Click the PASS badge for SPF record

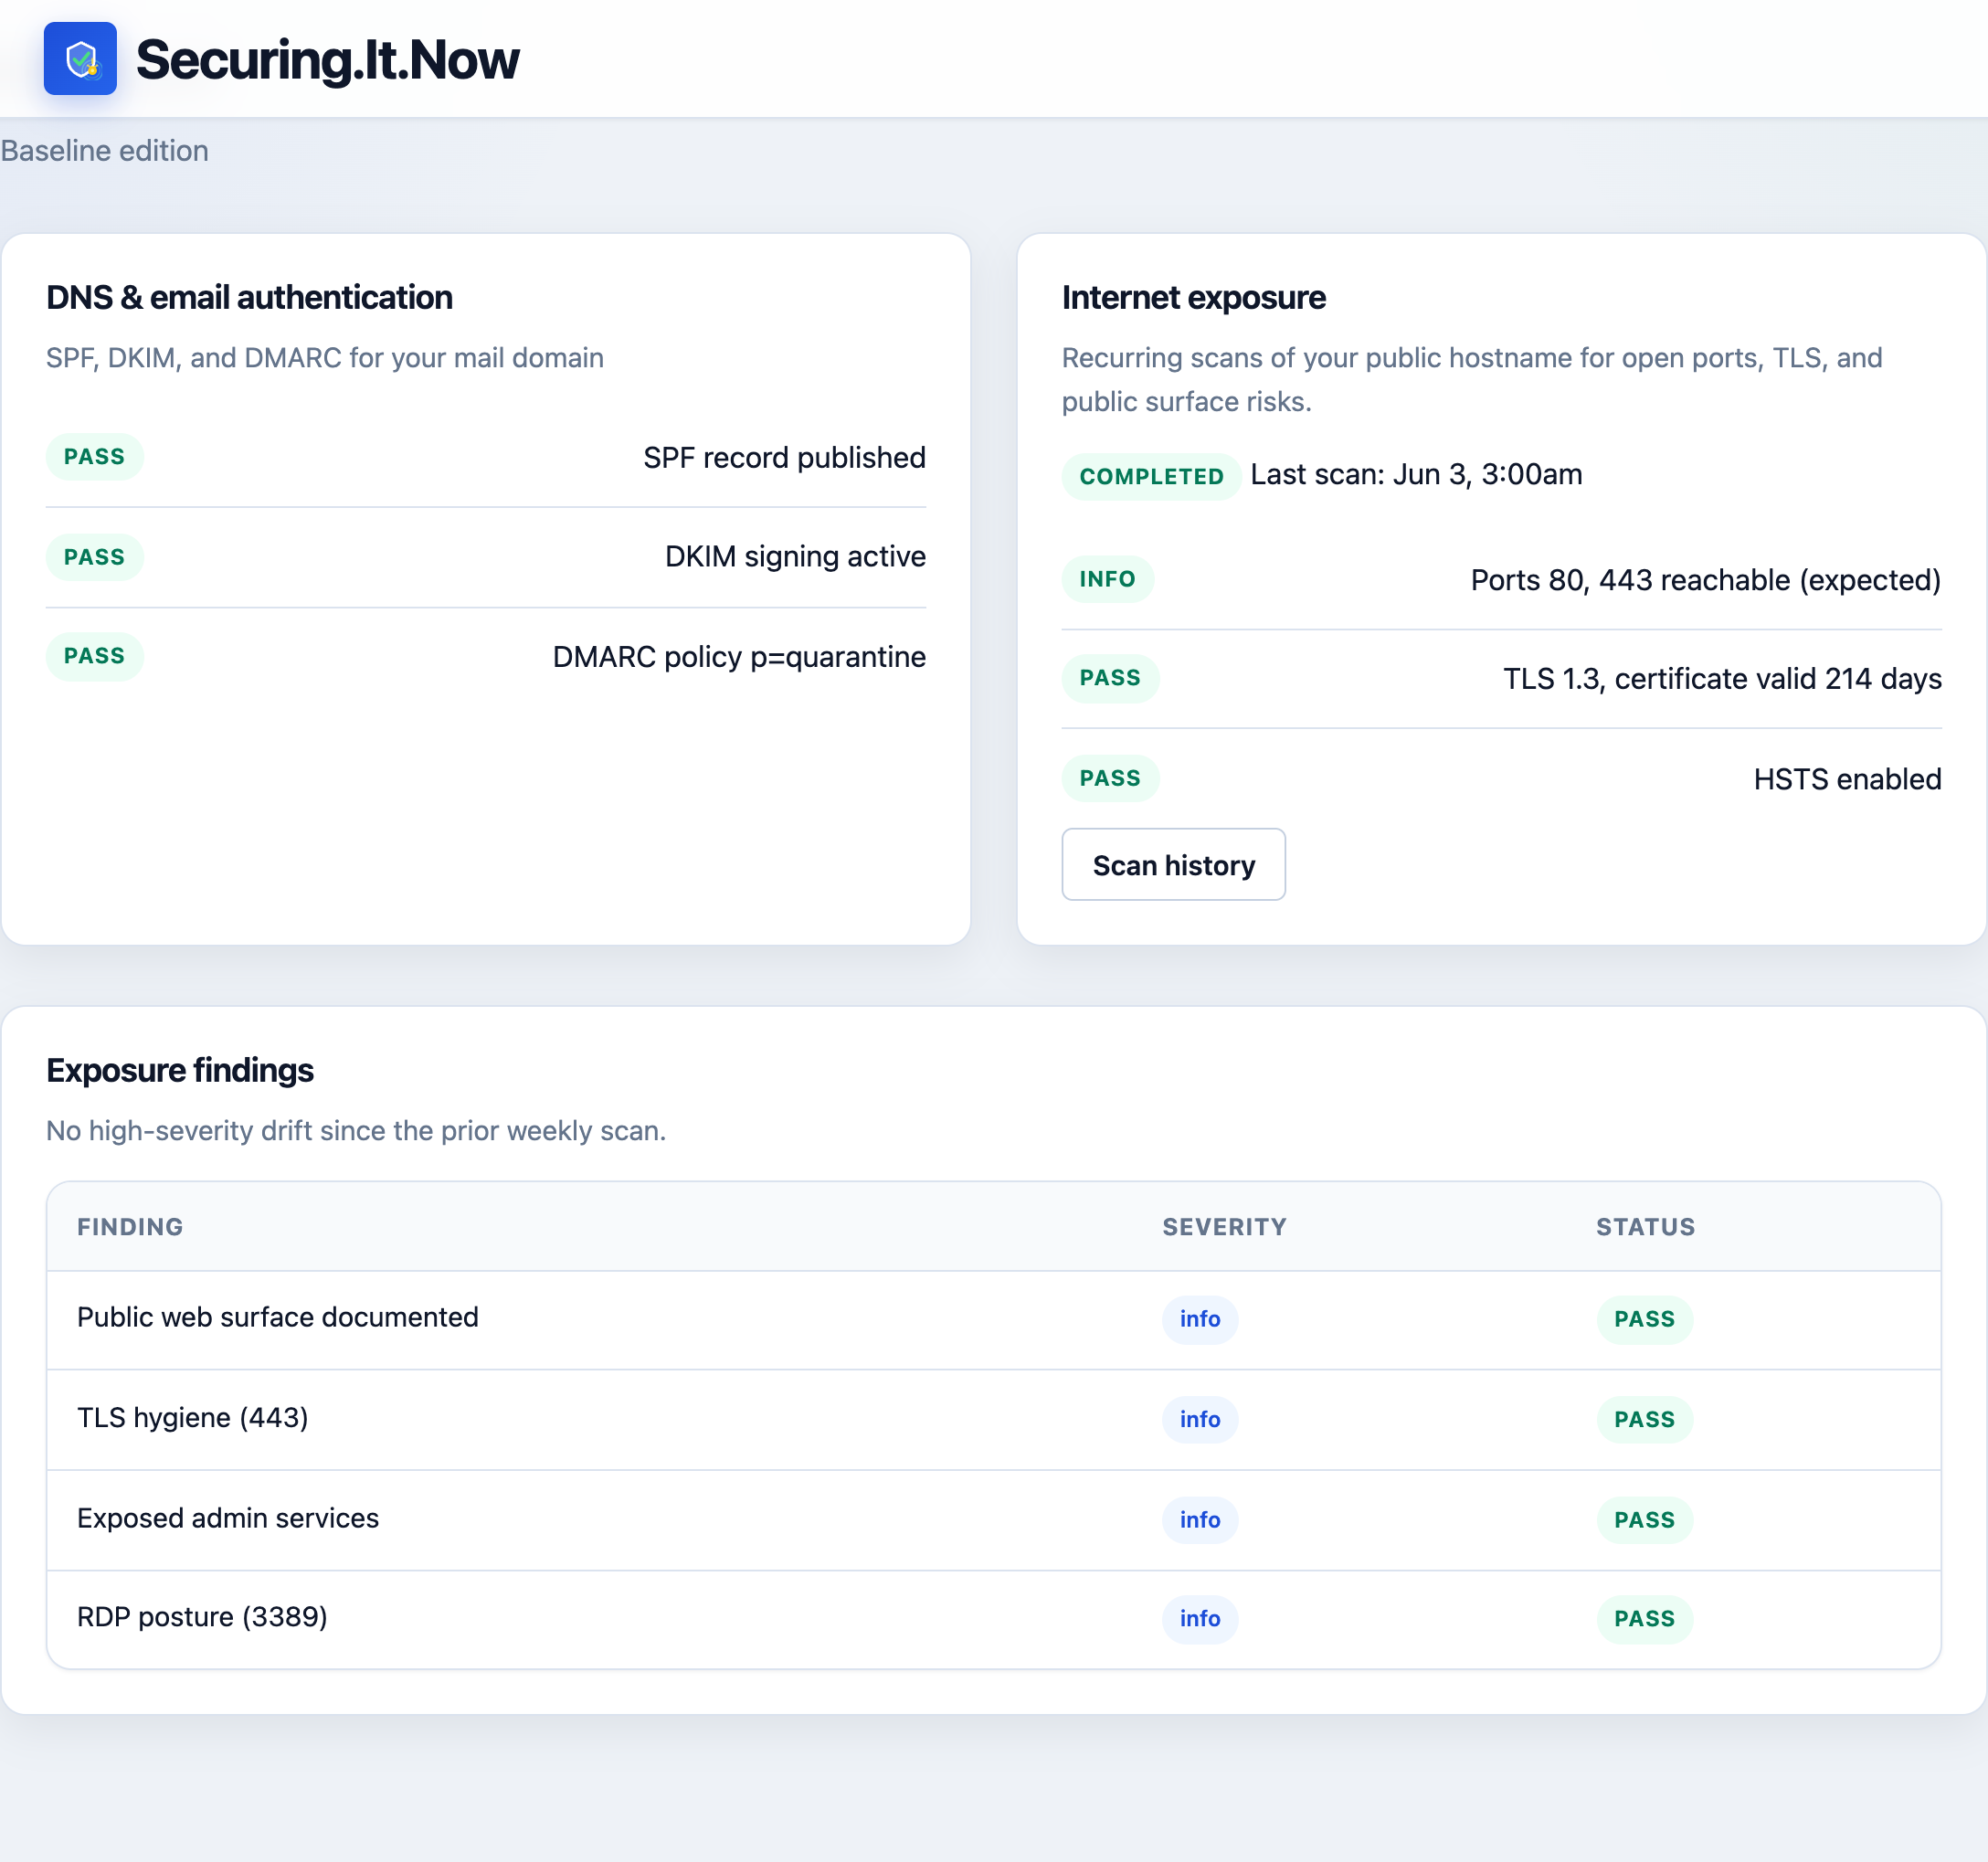94,457
